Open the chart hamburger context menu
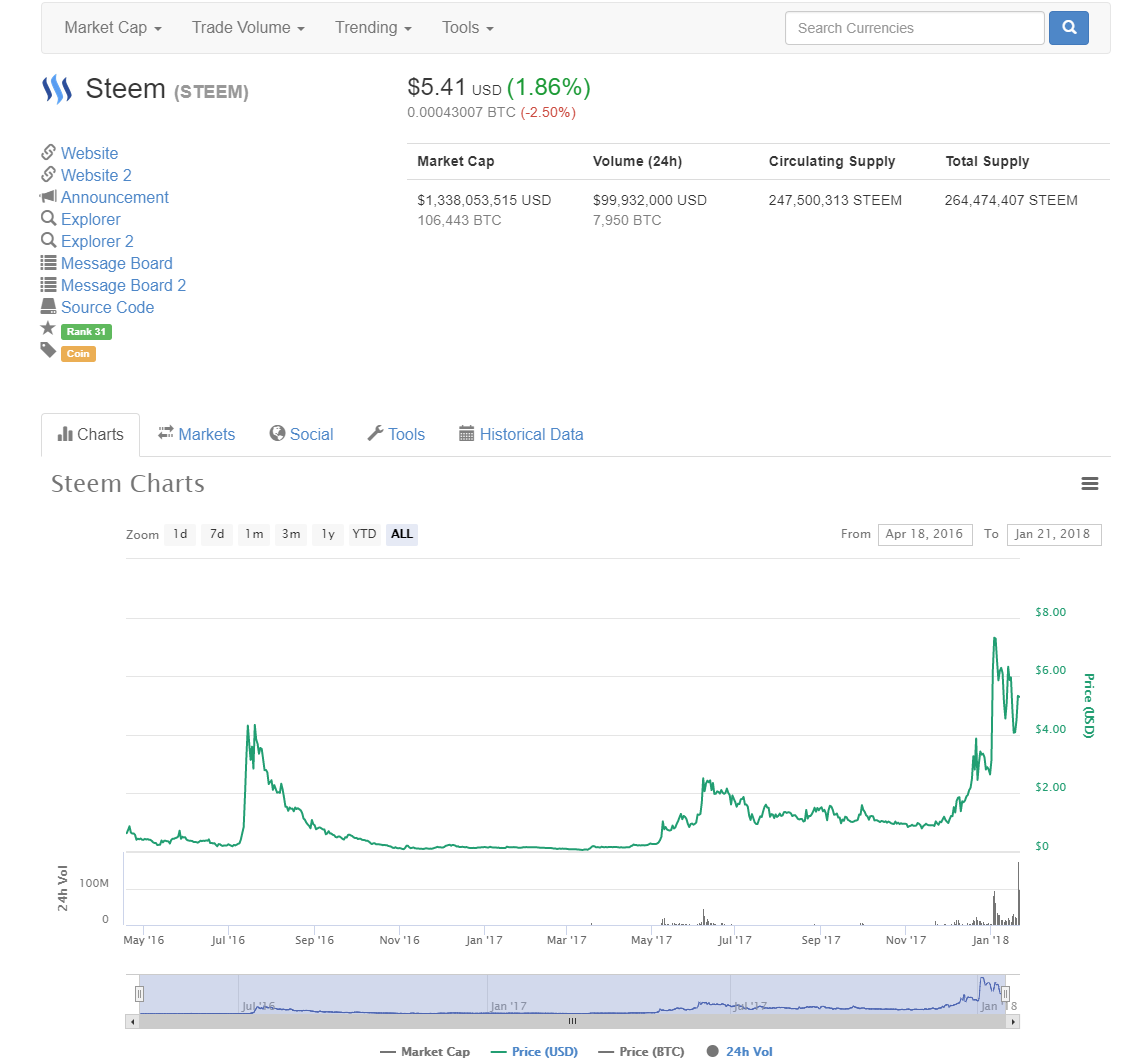Image resolution: width=1138 pixels, height=1061 pixels. (1089, 483)
